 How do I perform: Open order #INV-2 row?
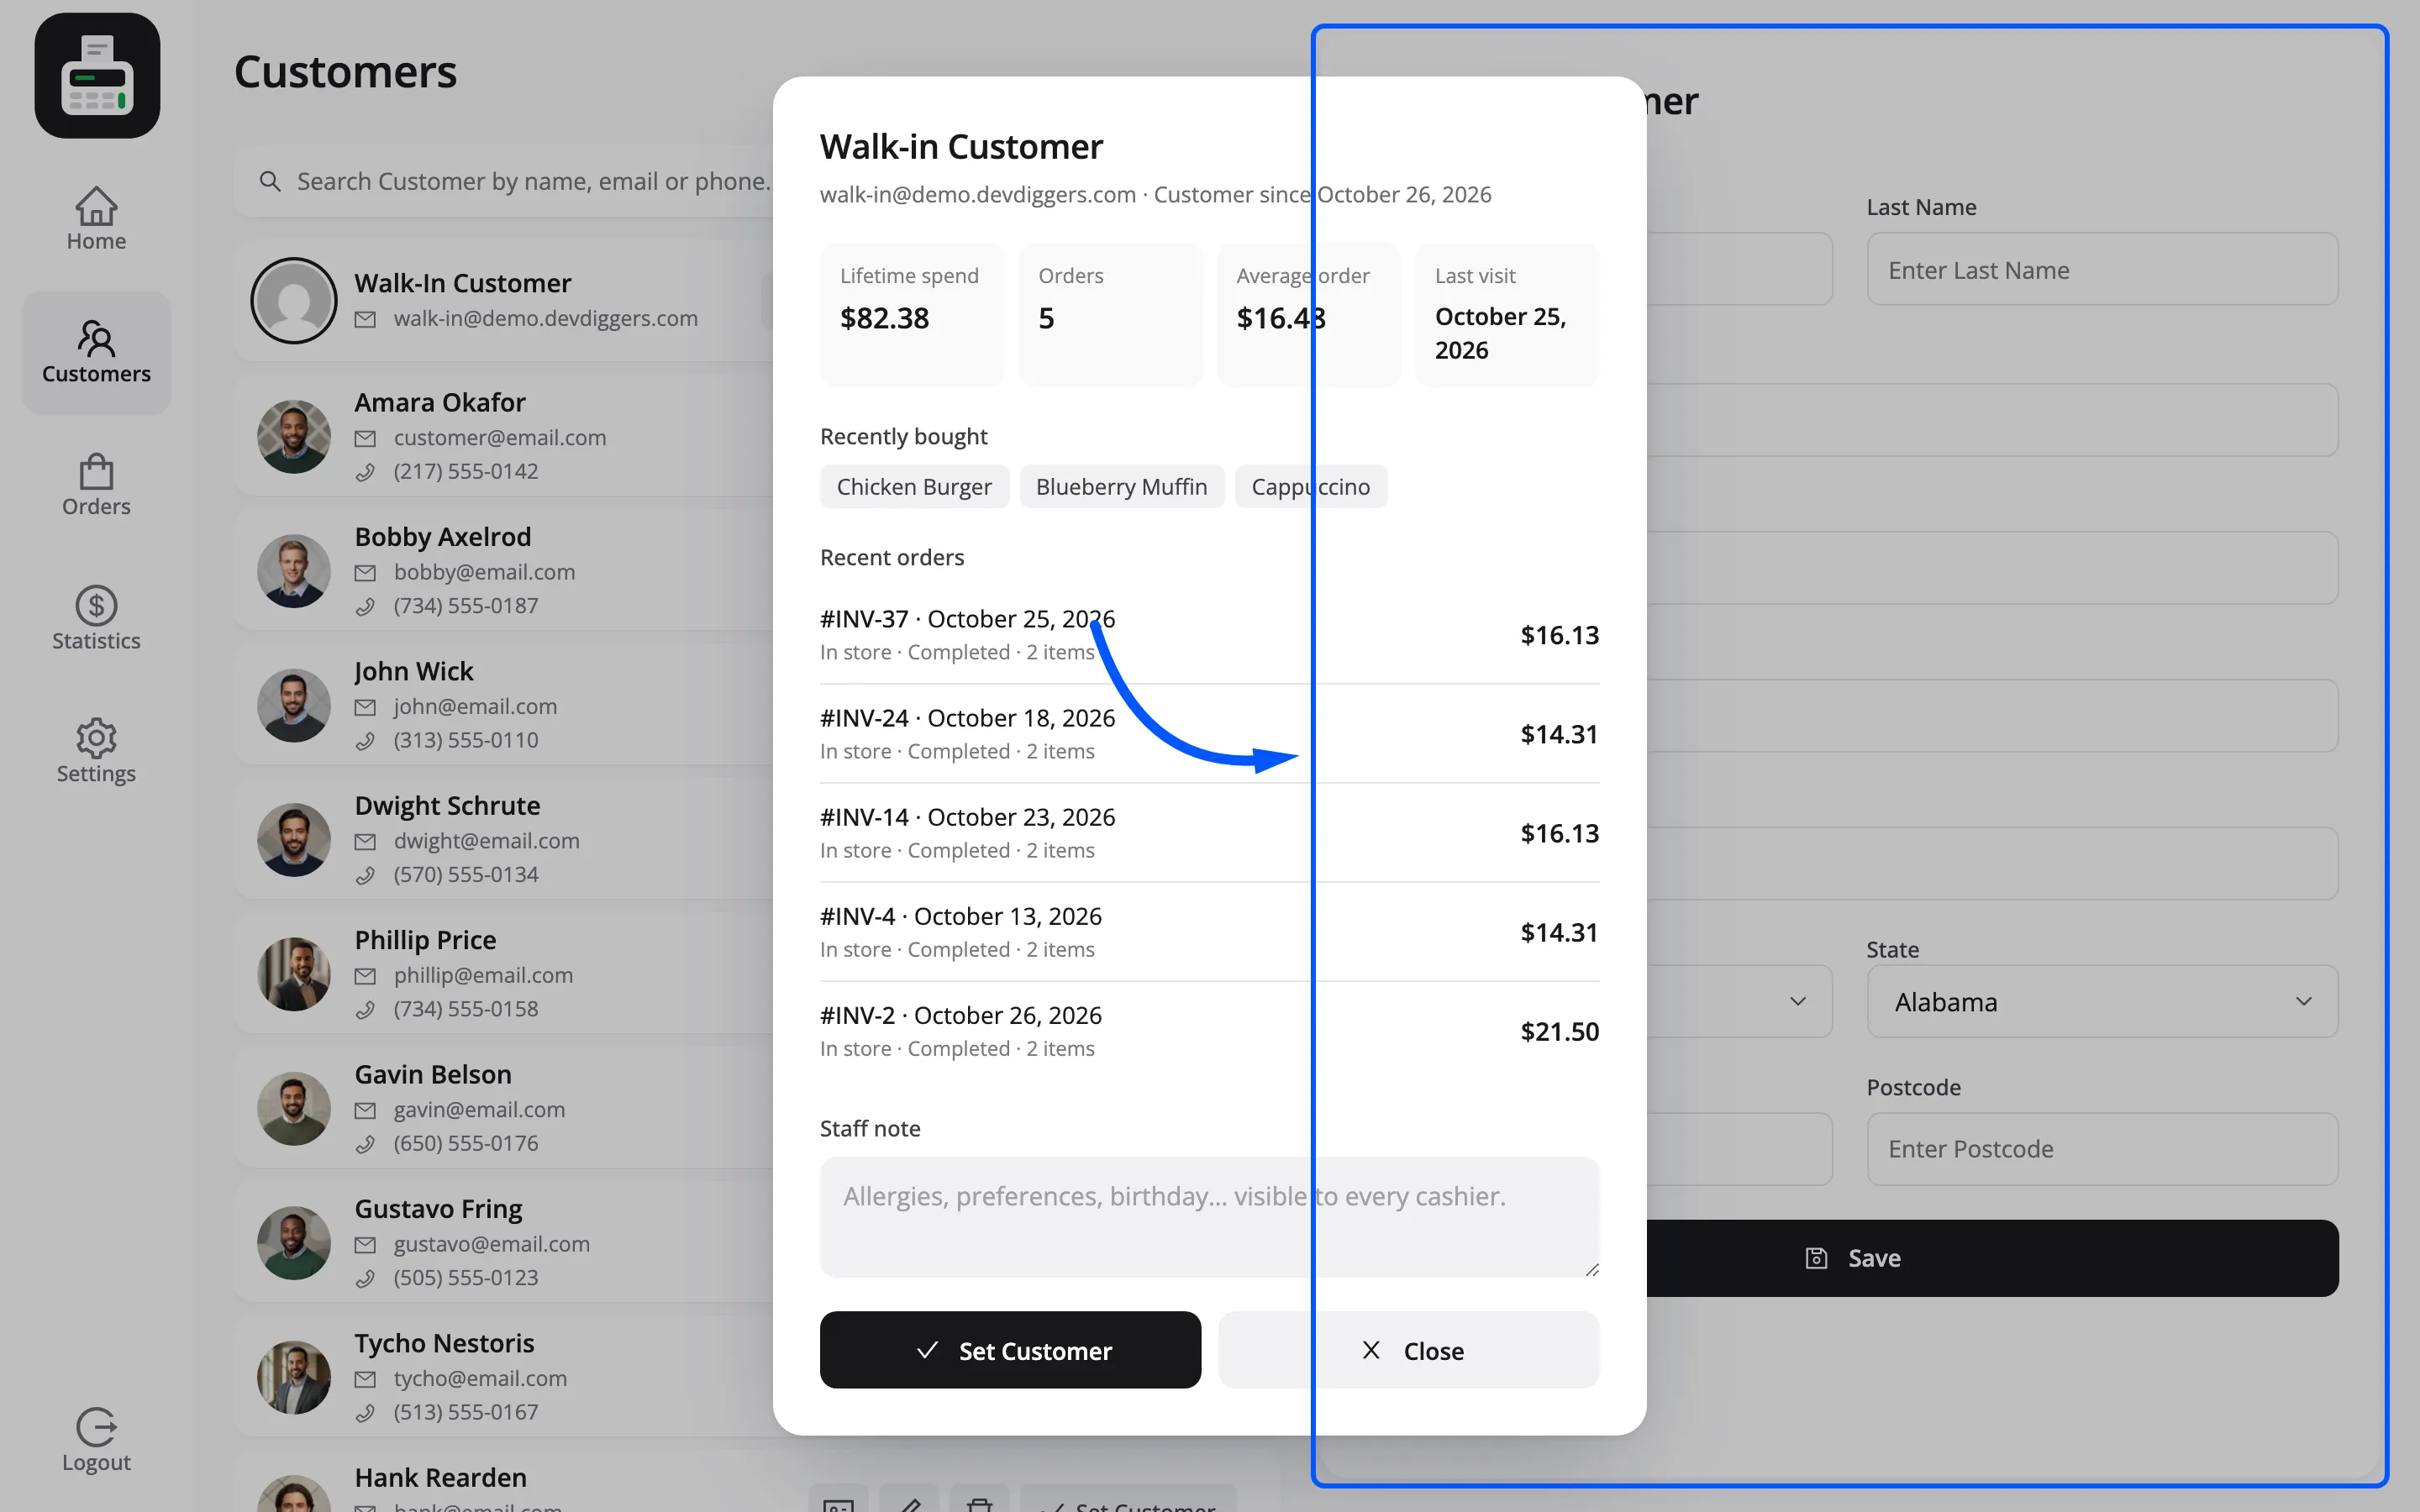click(1209, 1031)
